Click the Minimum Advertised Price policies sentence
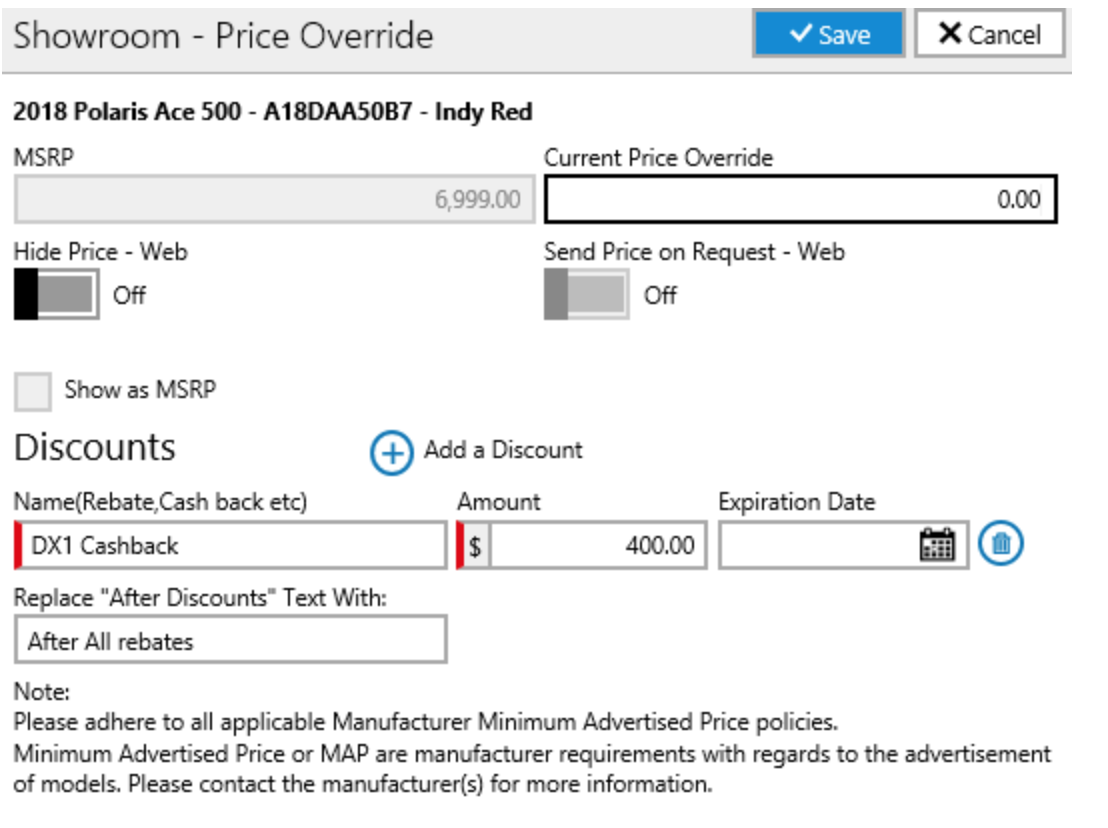The image size is (1108, 828). tap(425, 722)
